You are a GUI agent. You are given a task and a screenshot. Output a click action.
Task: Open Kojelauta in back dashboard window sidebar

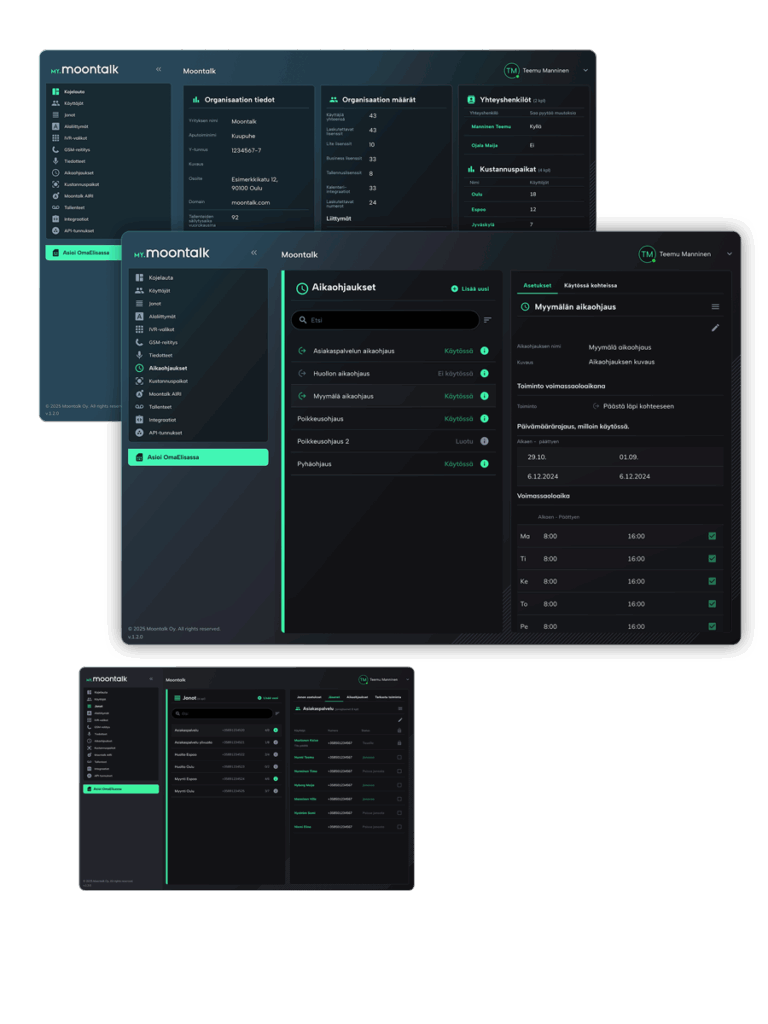[69, 91]
